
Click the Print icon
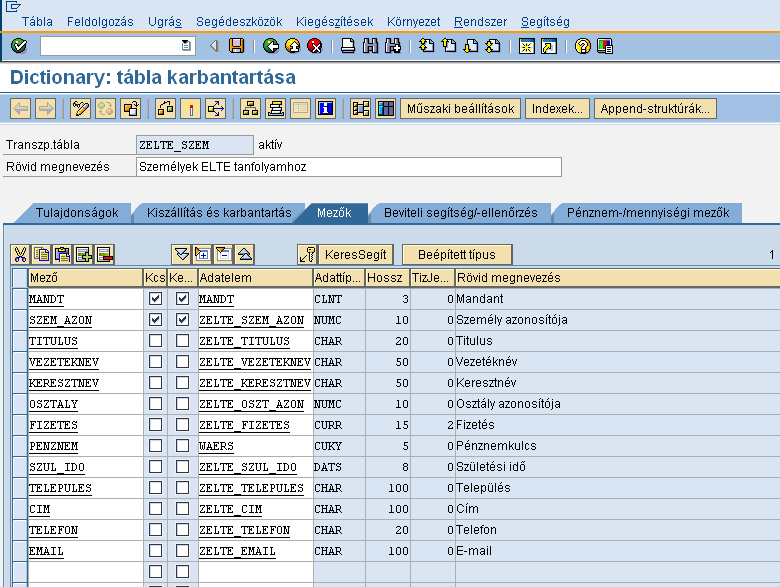click(x=348, y=46)
